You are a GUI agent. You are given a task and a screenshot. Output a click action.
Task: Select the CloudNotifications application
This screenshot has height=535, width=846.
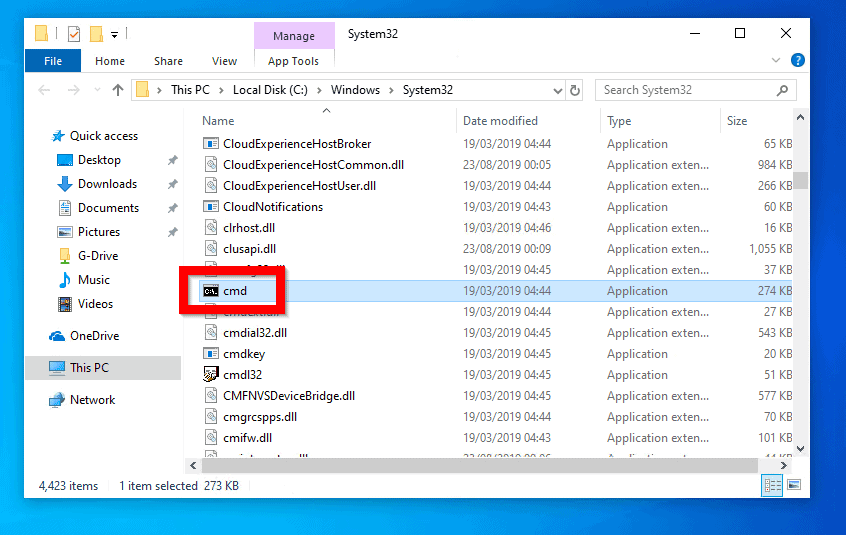point(272,207)
